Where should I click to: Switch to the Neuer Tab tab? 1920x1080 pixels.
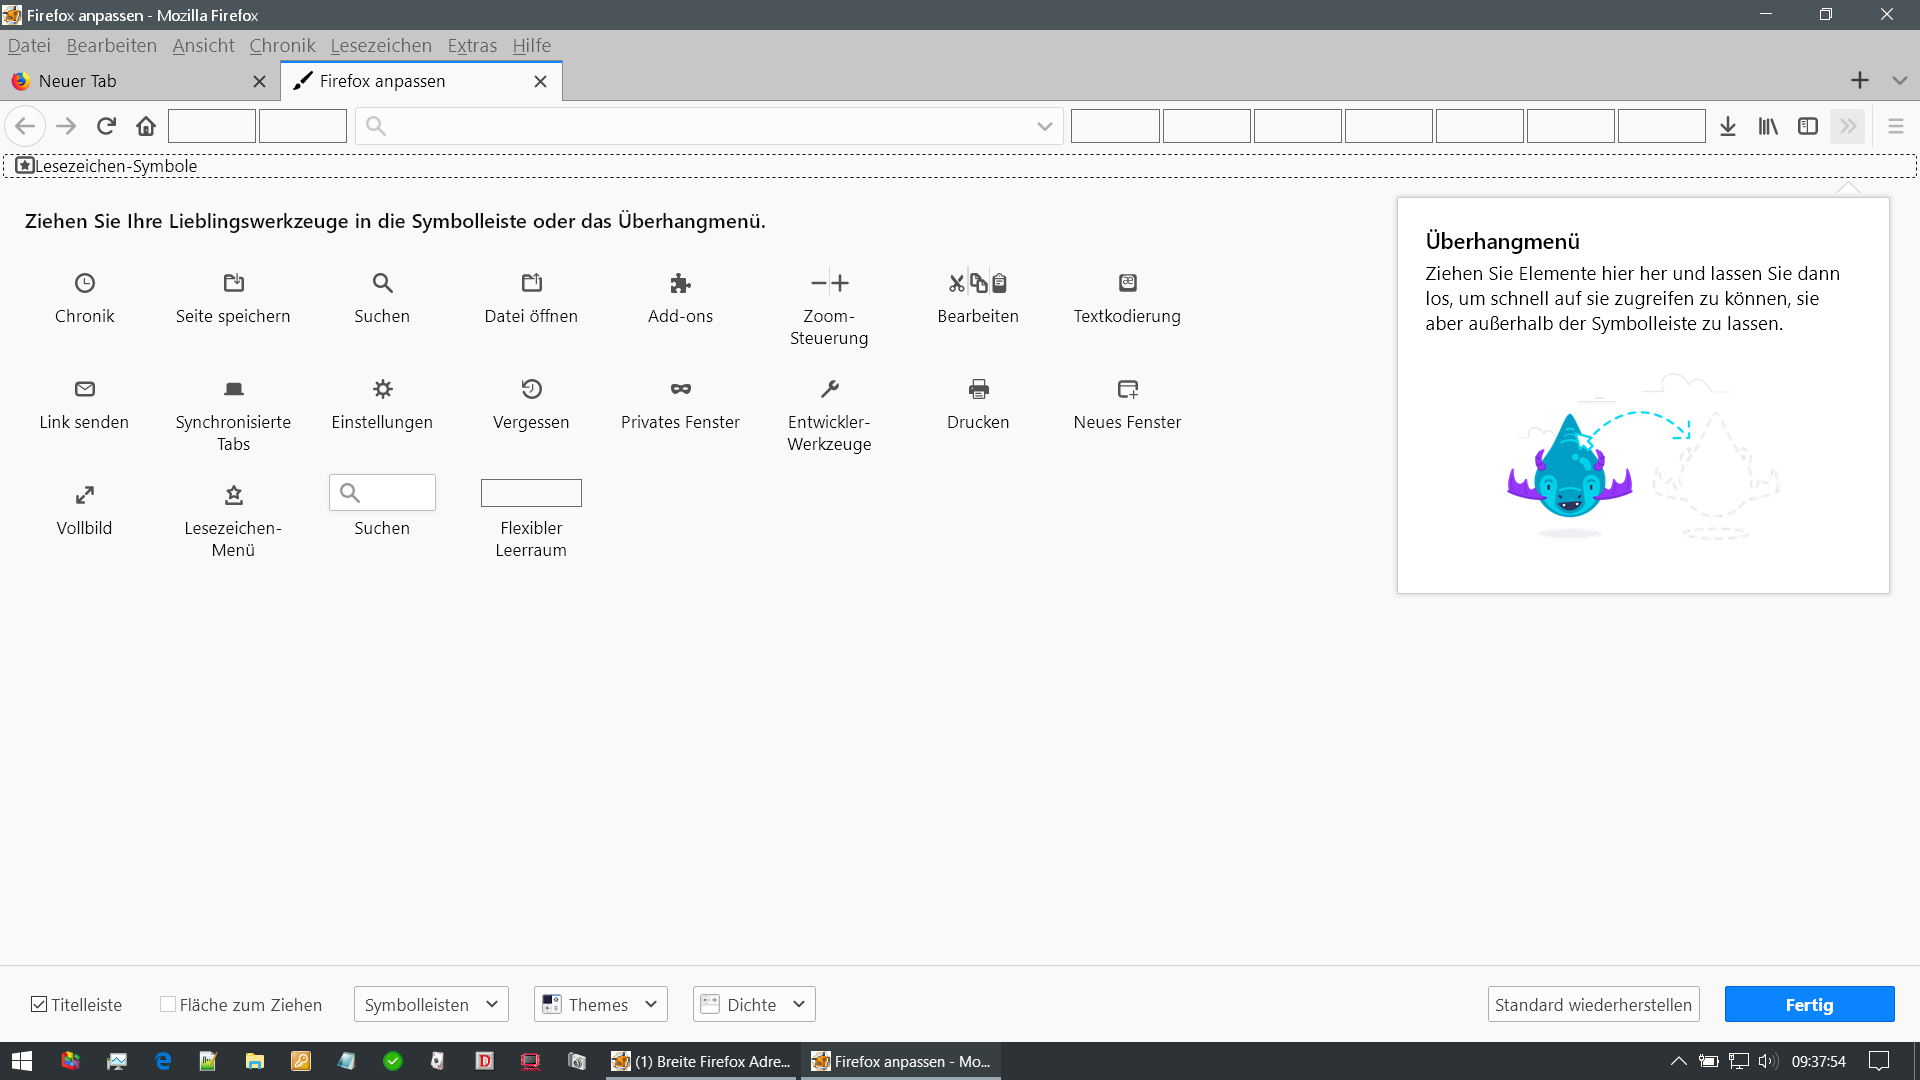coord(130,81)
